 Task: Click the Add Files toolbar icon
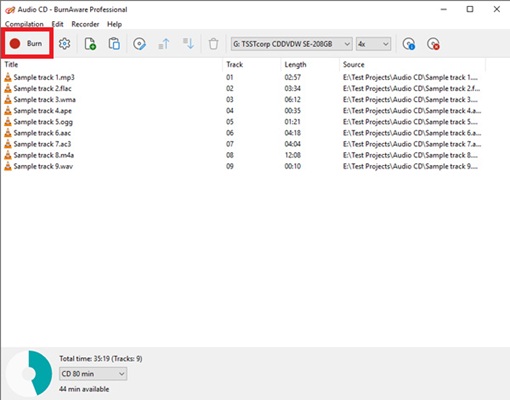pos(90,44)
